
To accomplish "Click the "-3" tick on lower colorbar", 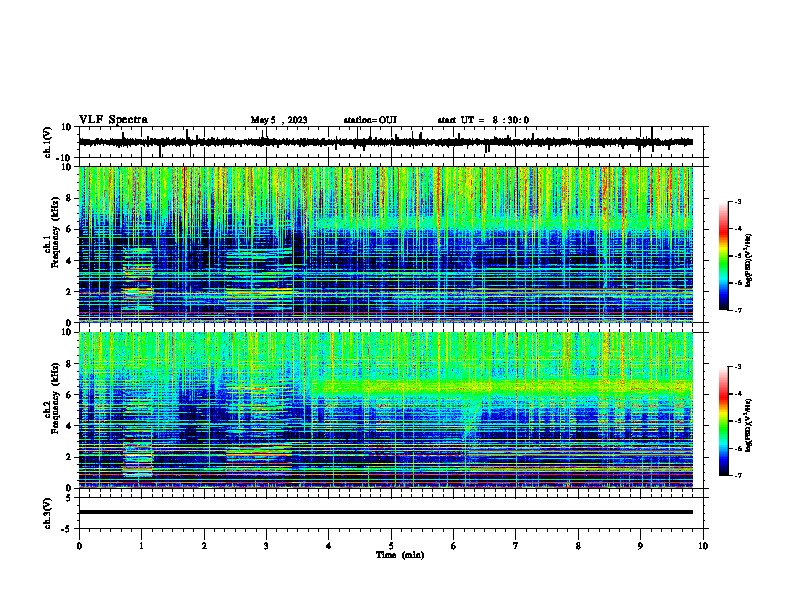I will pyautogui.click(x=737, y=367).
